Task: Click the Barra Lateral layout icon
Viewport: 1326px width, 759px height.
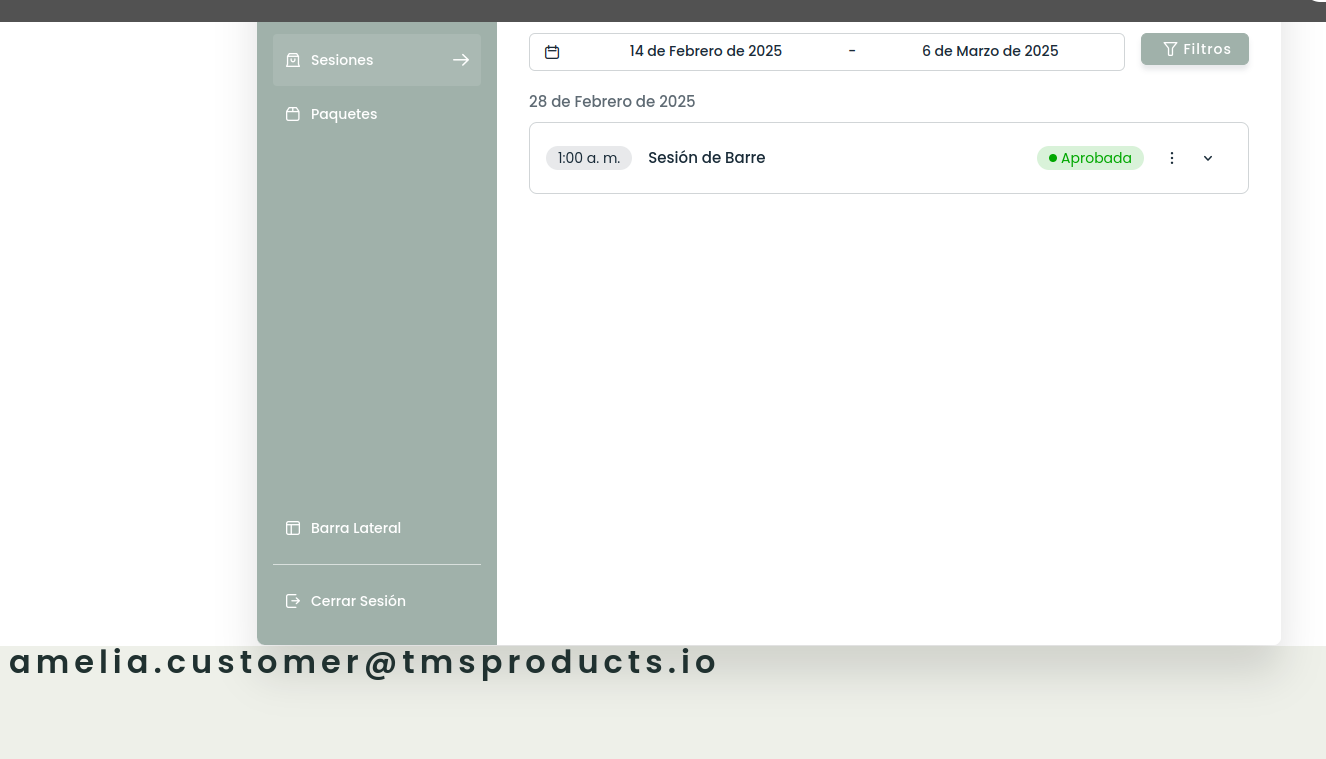Action: [293, 528]
